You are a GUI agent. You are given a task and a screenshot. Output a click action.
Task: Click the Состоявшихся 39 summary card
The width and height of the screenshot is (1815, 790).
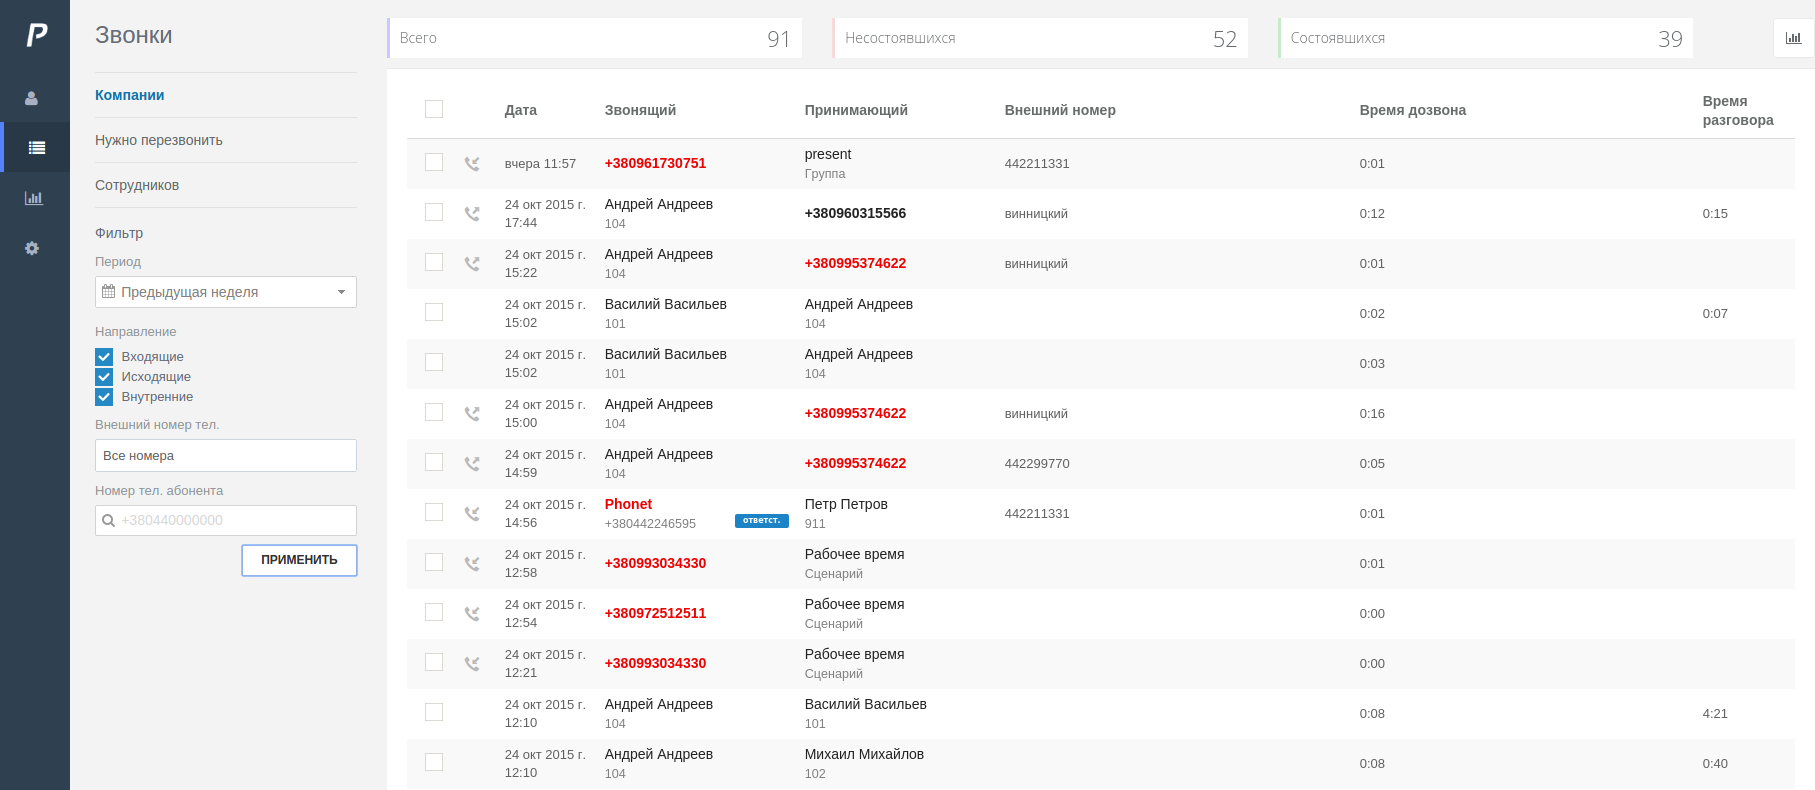click(x=1486, y=38)
